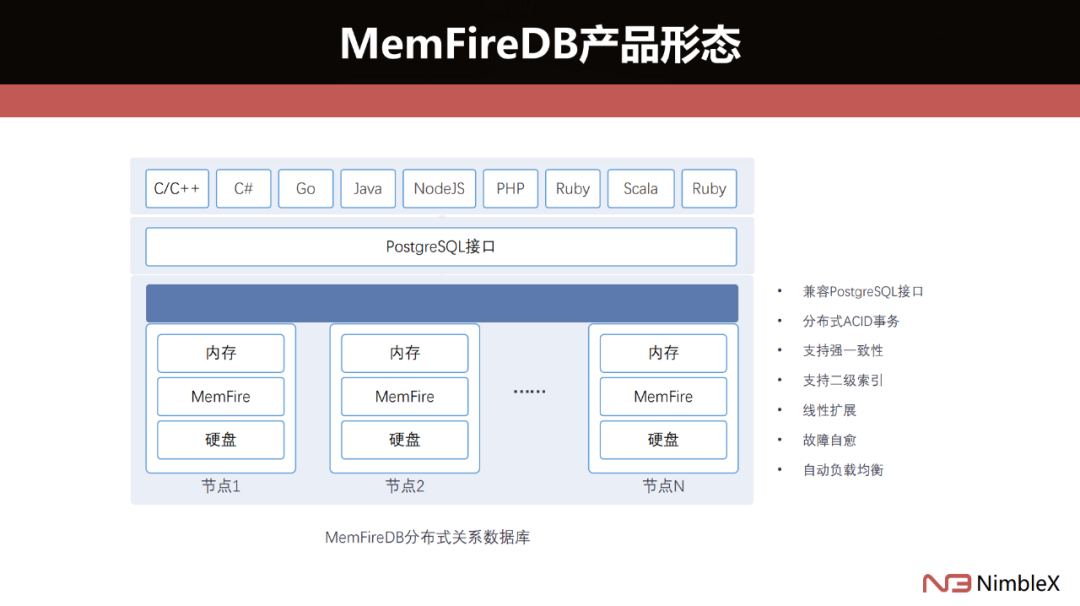Click the 节点1 label

point(220,486)
